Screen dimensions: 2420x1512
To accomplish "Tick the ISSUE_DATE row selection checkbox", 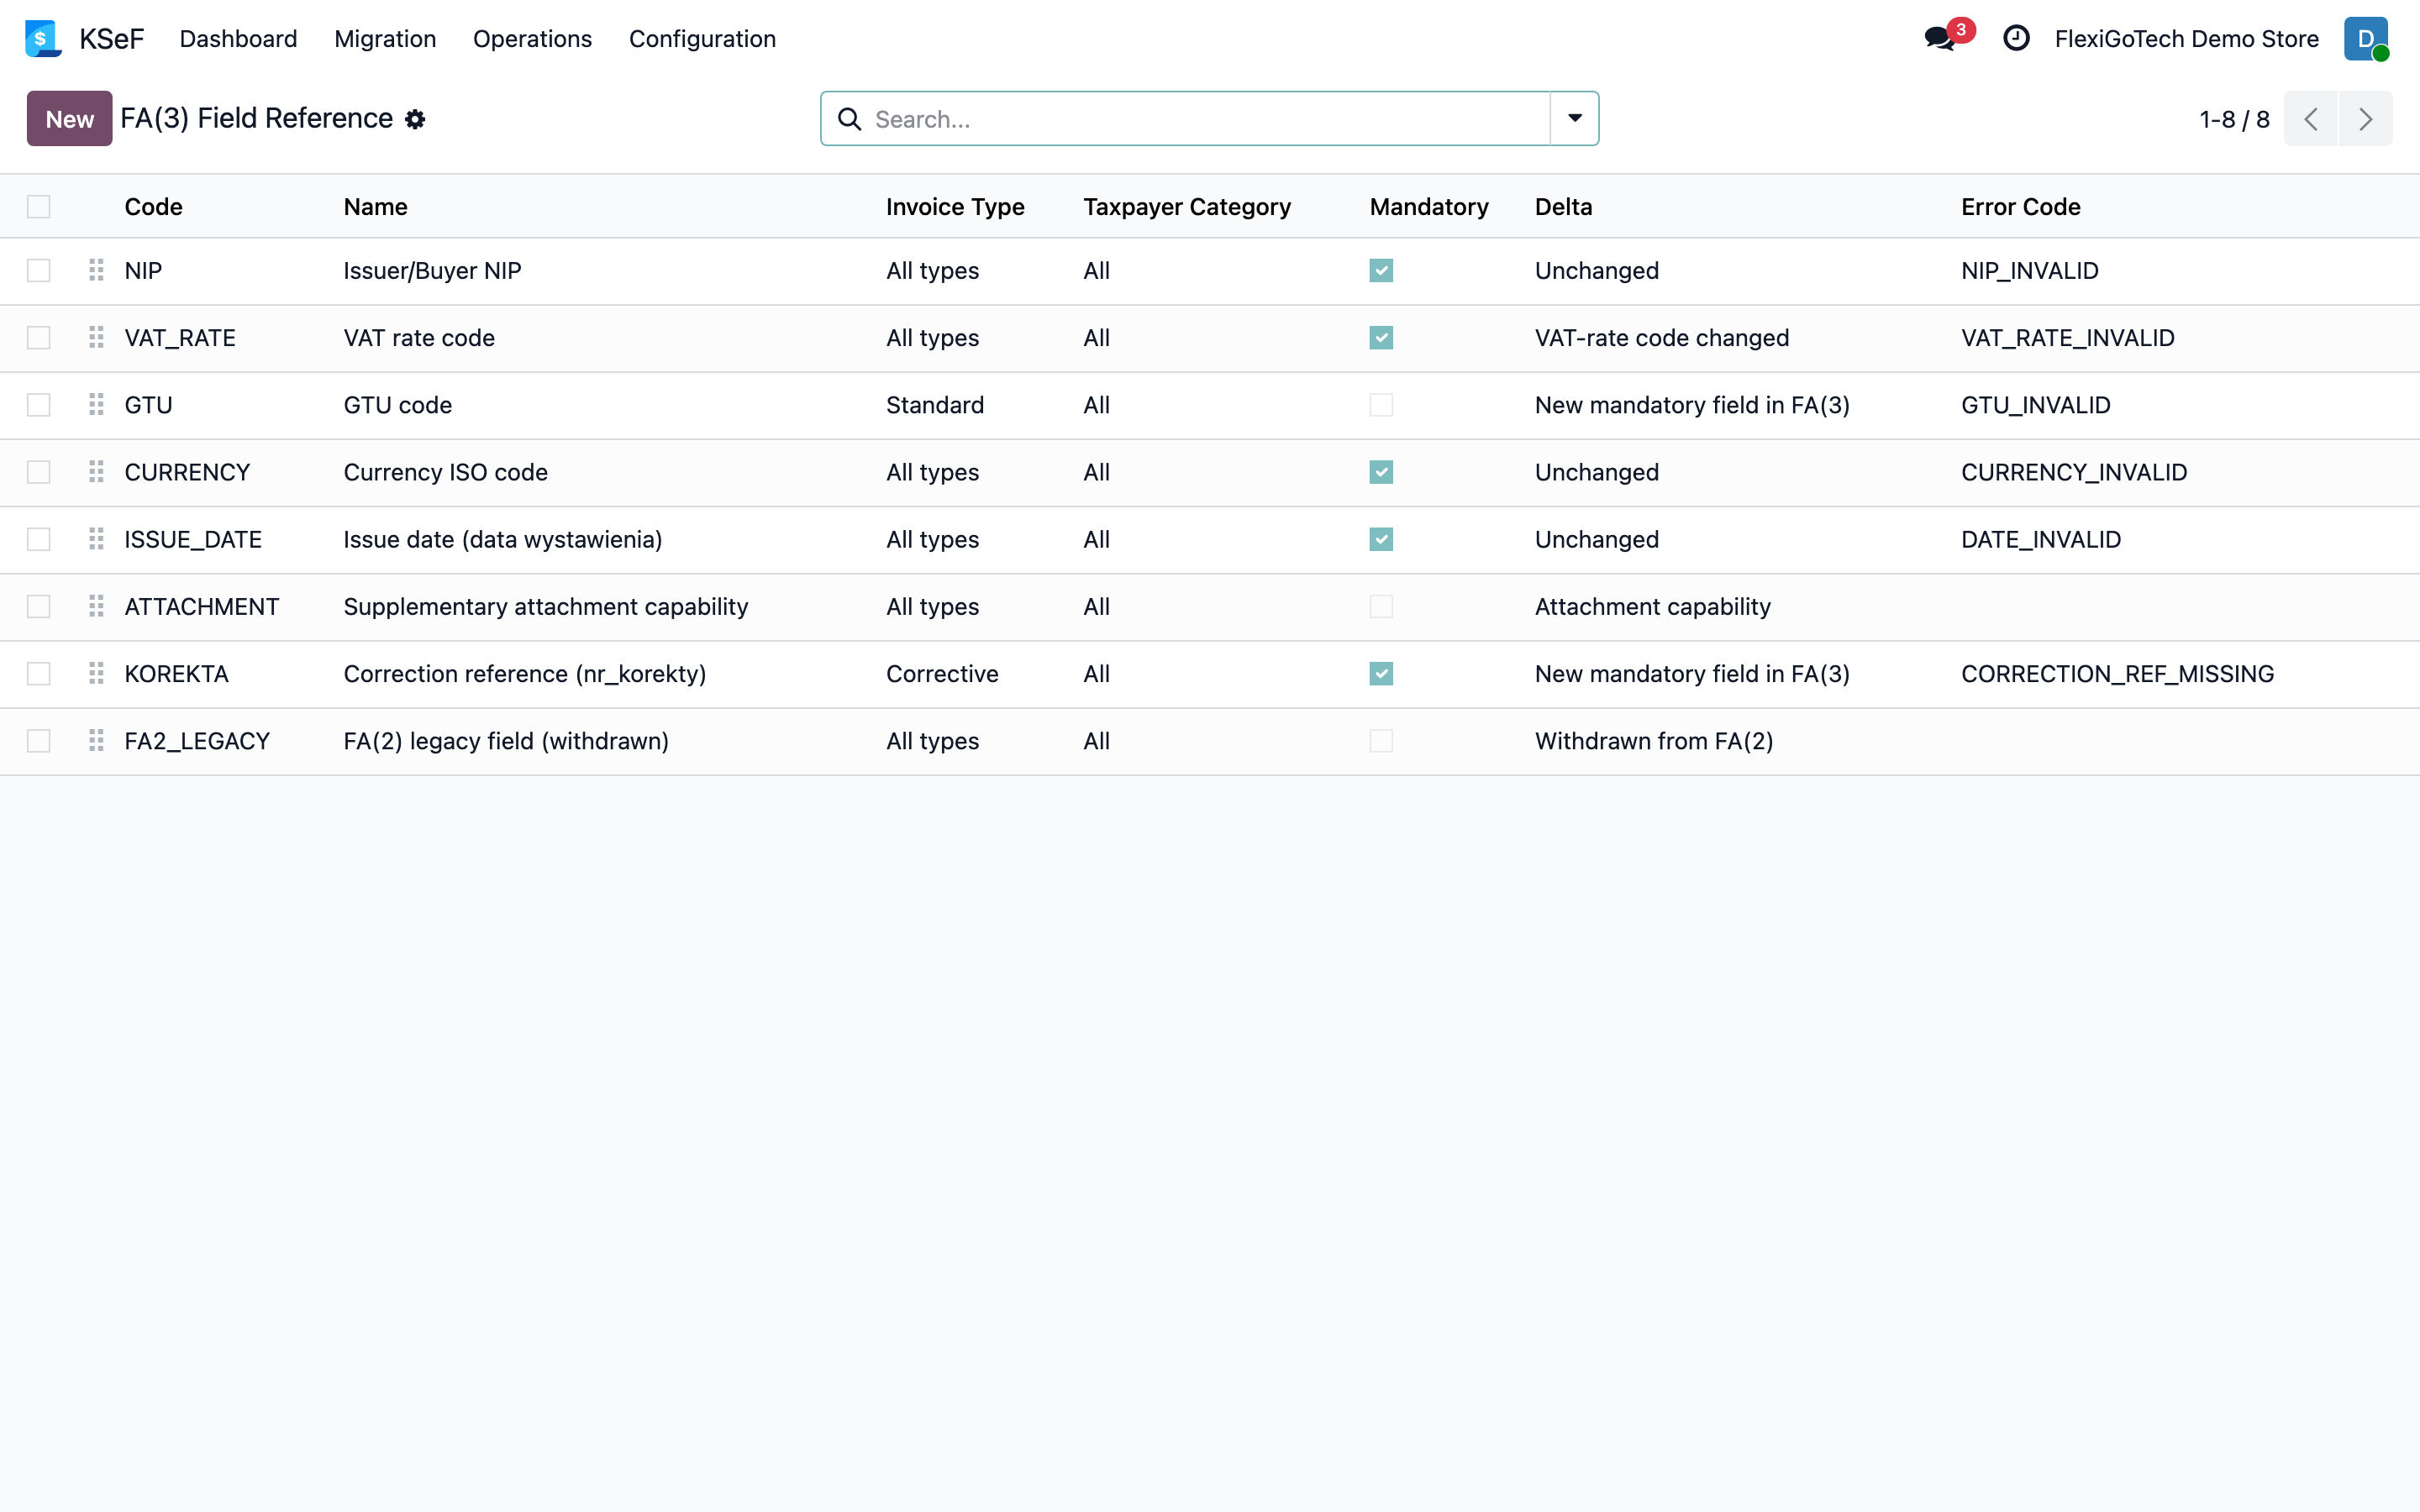I will pos(39,539).
